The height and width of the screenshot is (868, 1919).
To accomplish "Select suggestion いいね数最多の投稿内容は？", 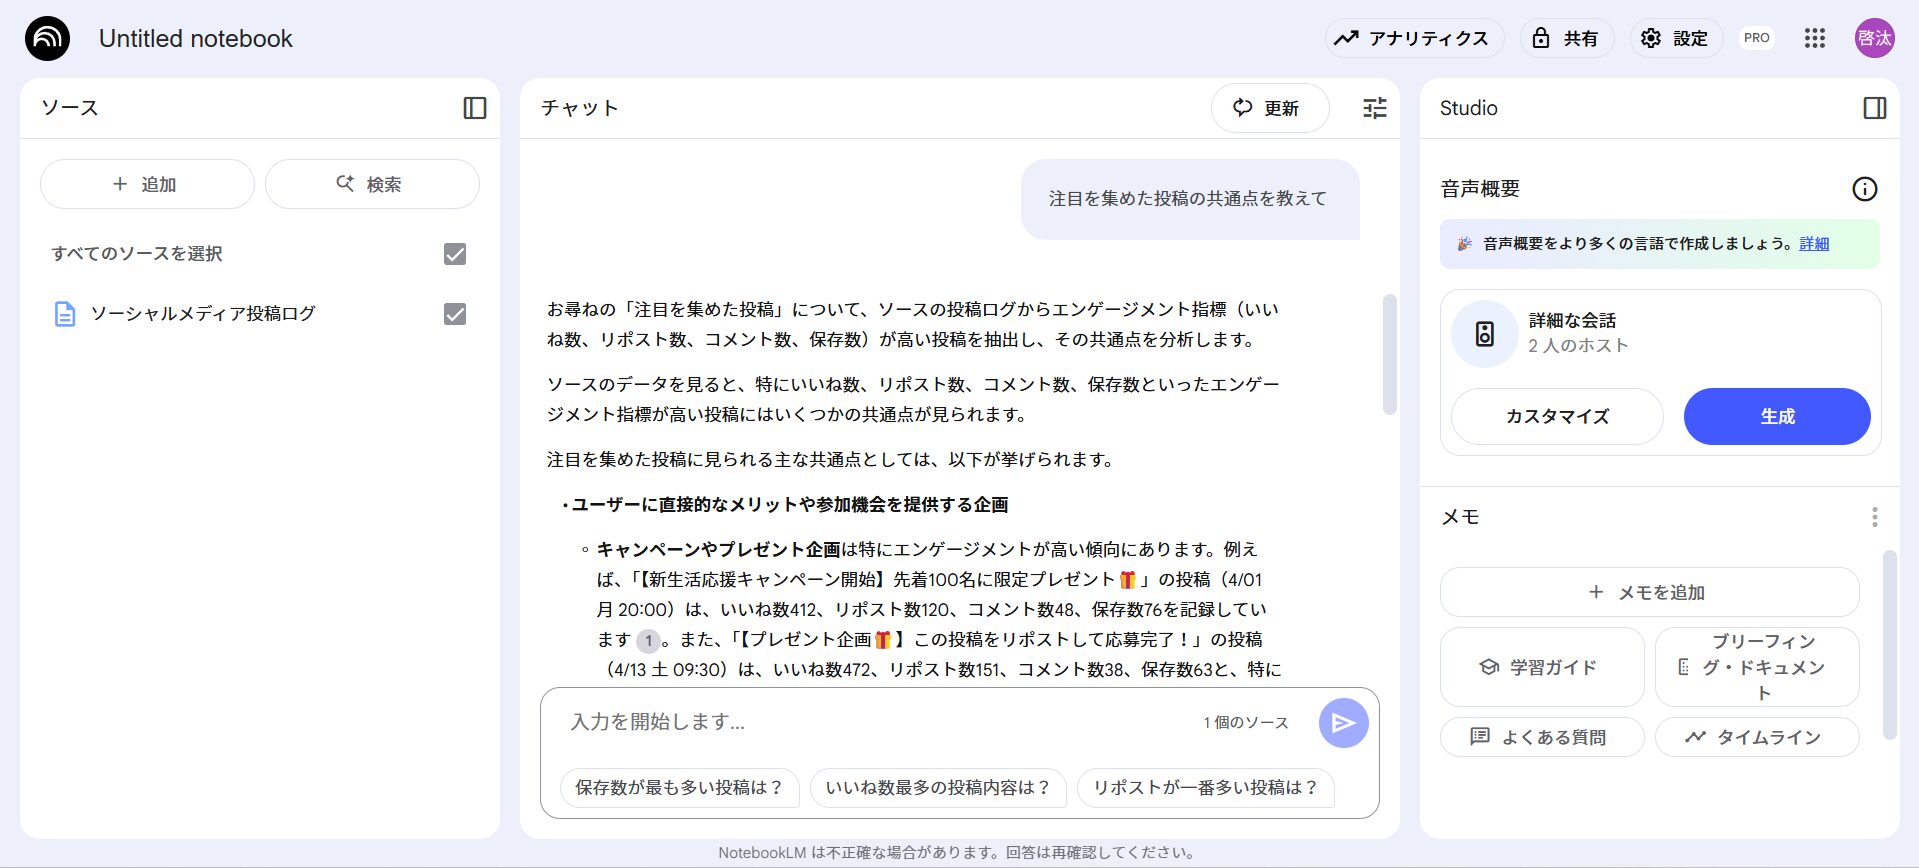I will point(938,788).
